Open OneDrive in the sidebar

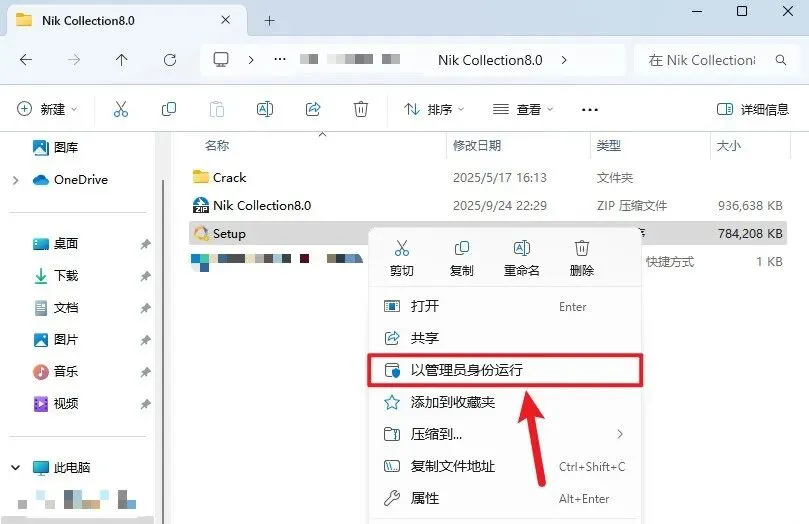[70, 179]
